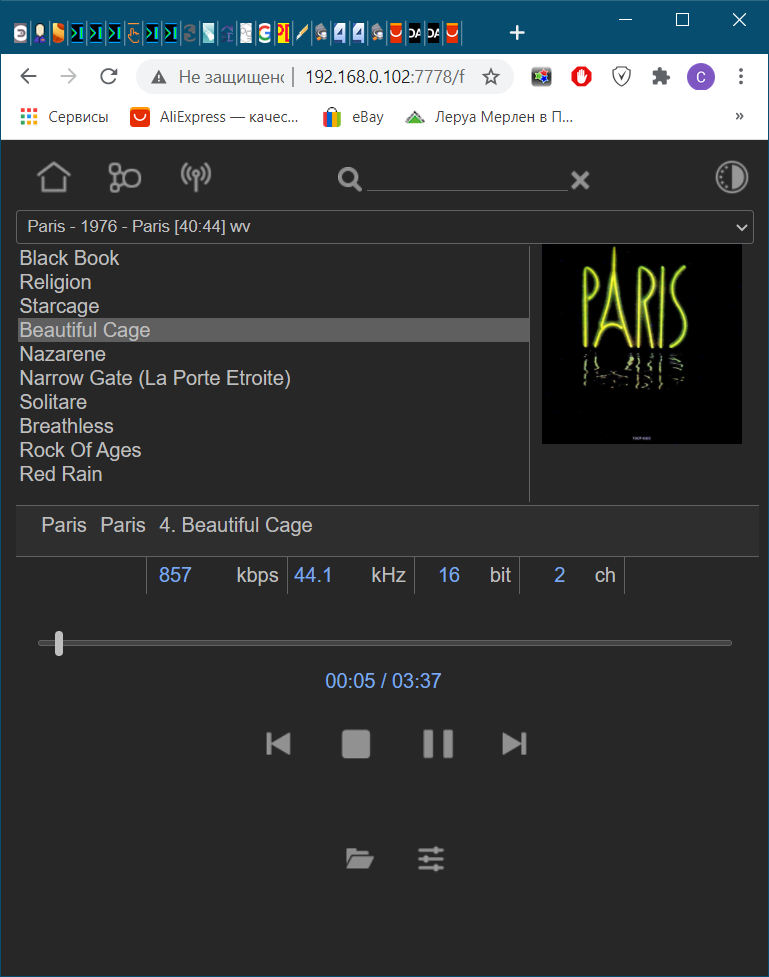Bookmark this page with the star
This screenshot has height=977, width=769.
pos(491,77)
